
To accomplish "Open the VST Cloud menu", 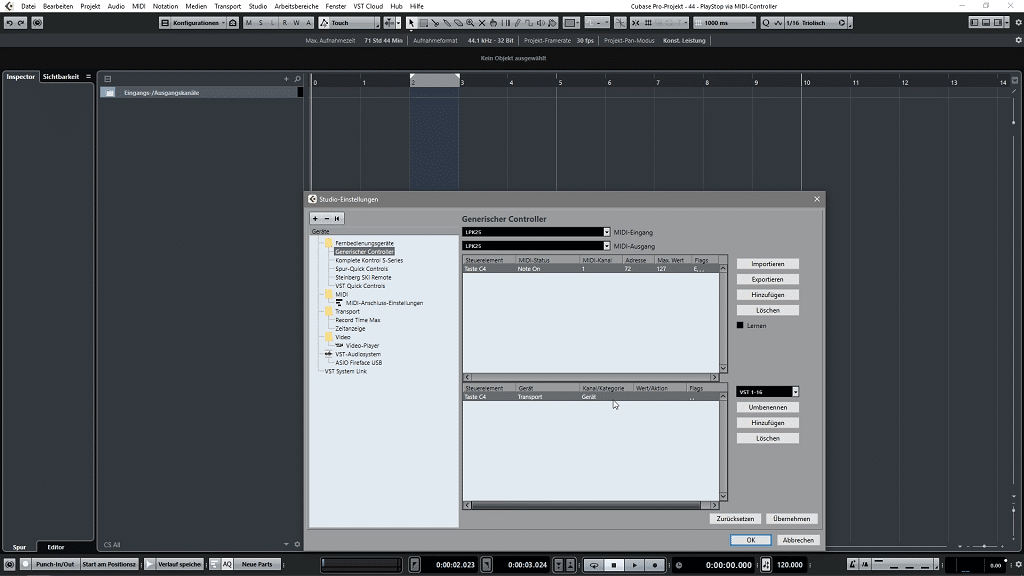I will [x=368, y=7].
